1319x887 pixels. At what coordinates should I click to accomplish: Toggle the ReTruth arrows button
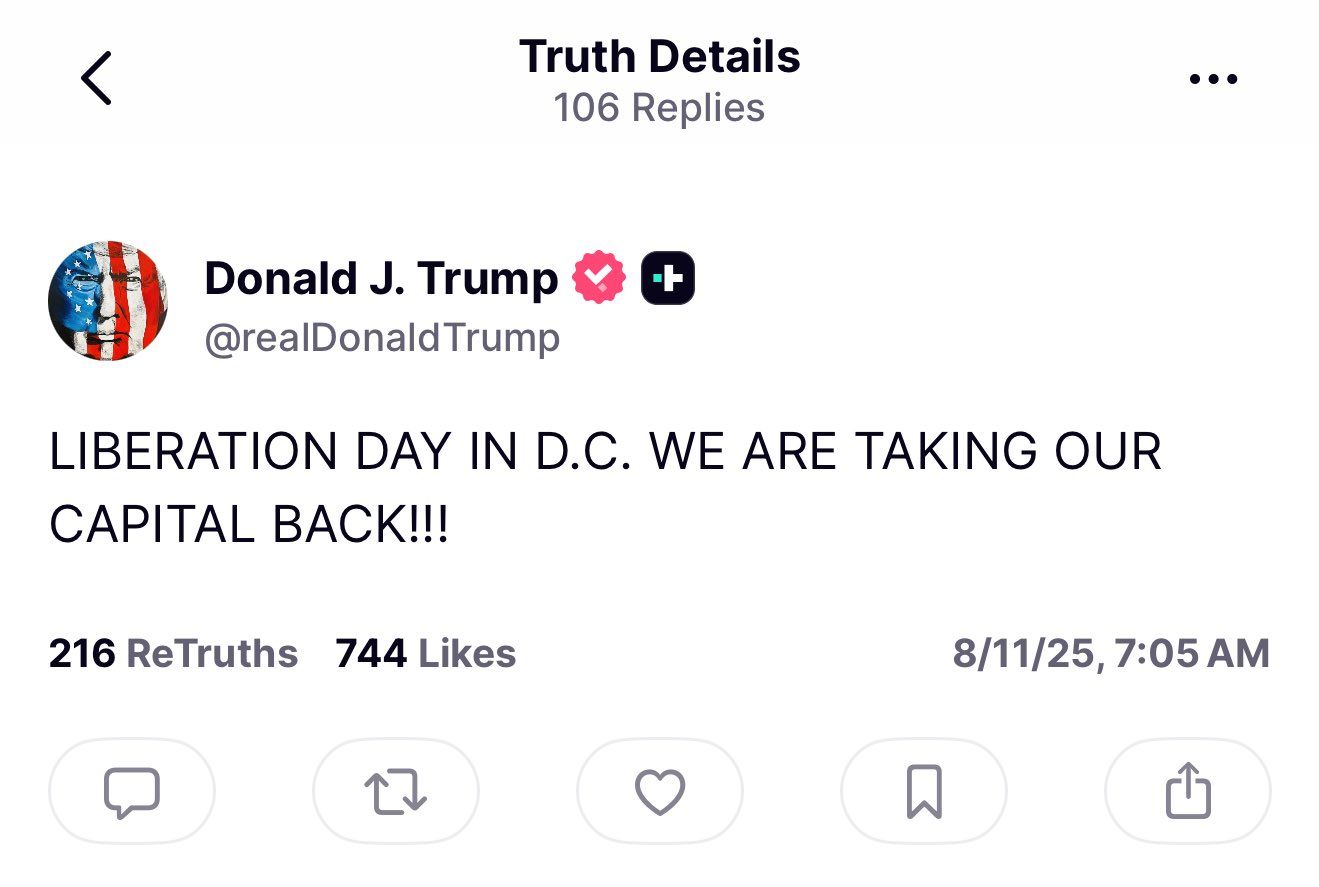point(396,791)
